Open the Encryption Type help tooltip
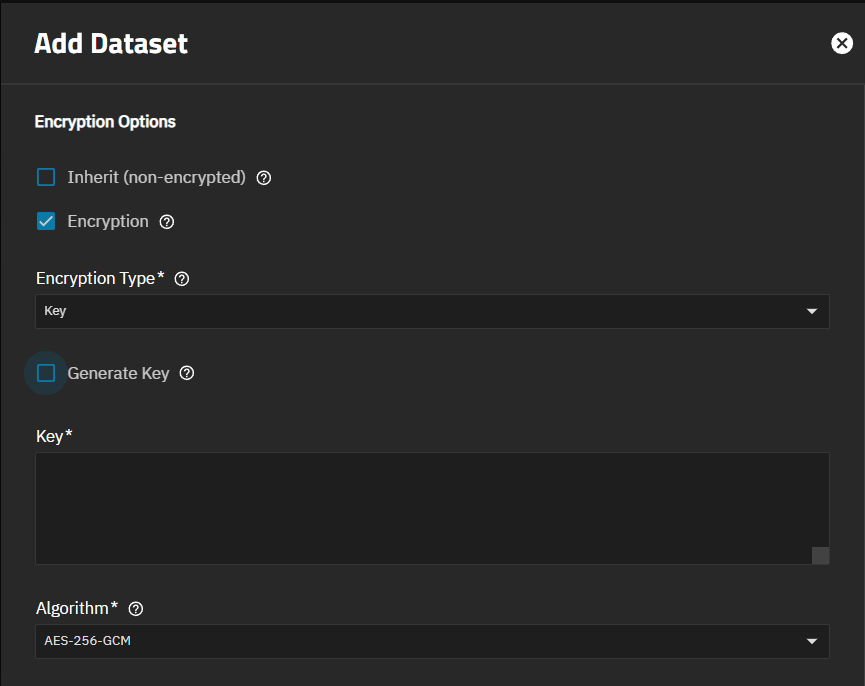The width and height of the screenshot is (865, 686). point(181,278)
